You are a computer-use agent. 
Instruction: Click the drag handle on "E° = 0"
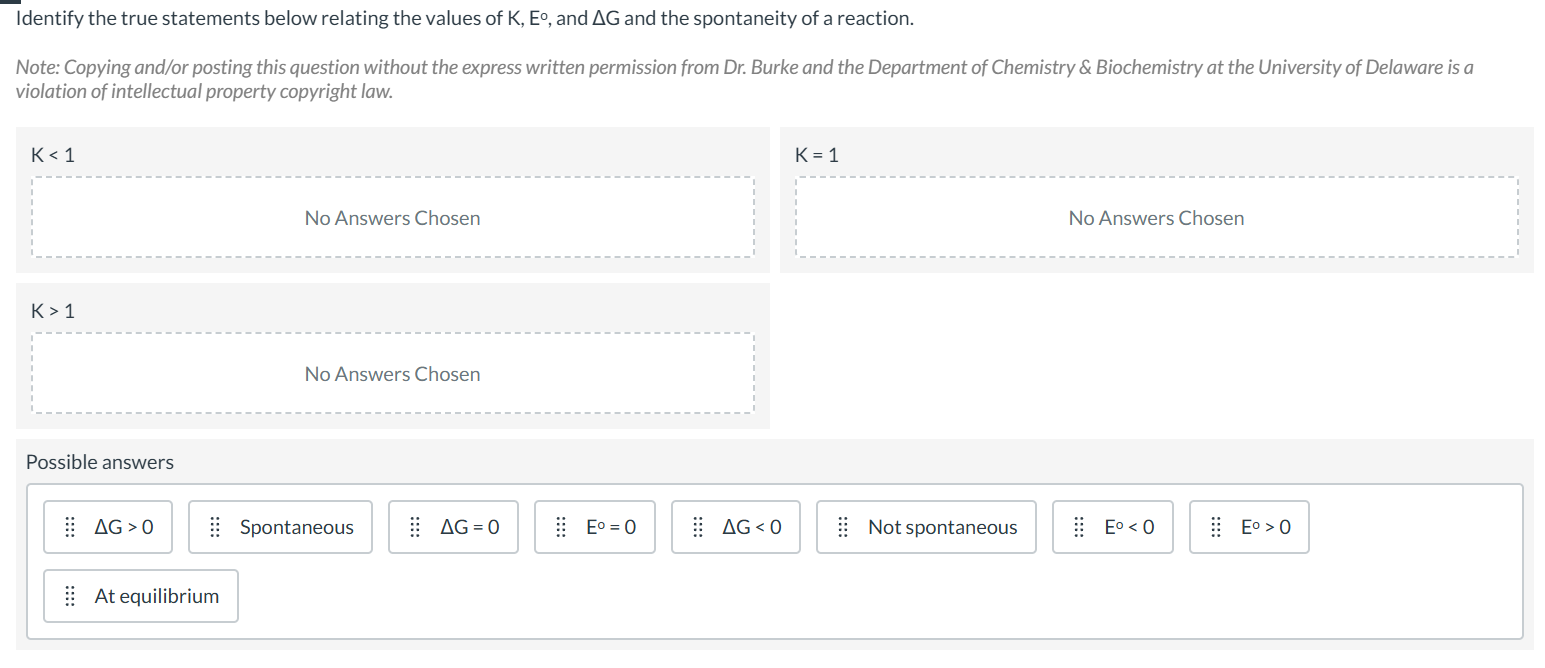coord(560,527)
